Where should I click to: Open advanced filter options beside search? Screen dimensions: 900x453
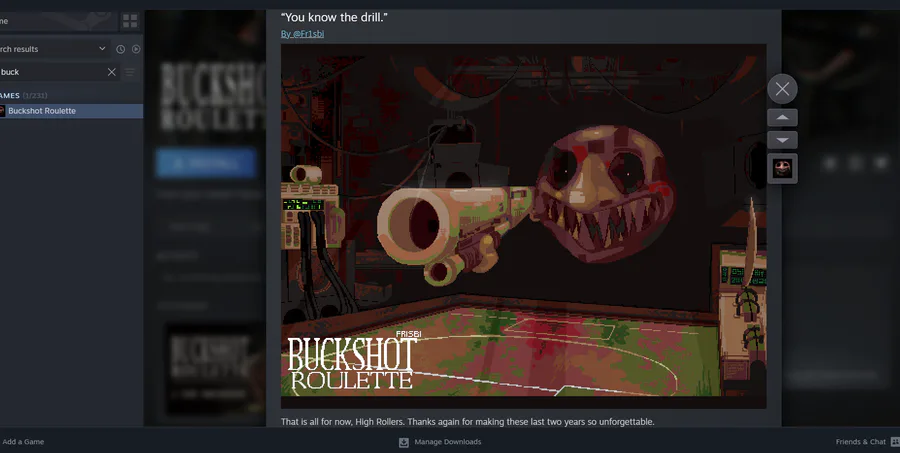pos(130,72)
